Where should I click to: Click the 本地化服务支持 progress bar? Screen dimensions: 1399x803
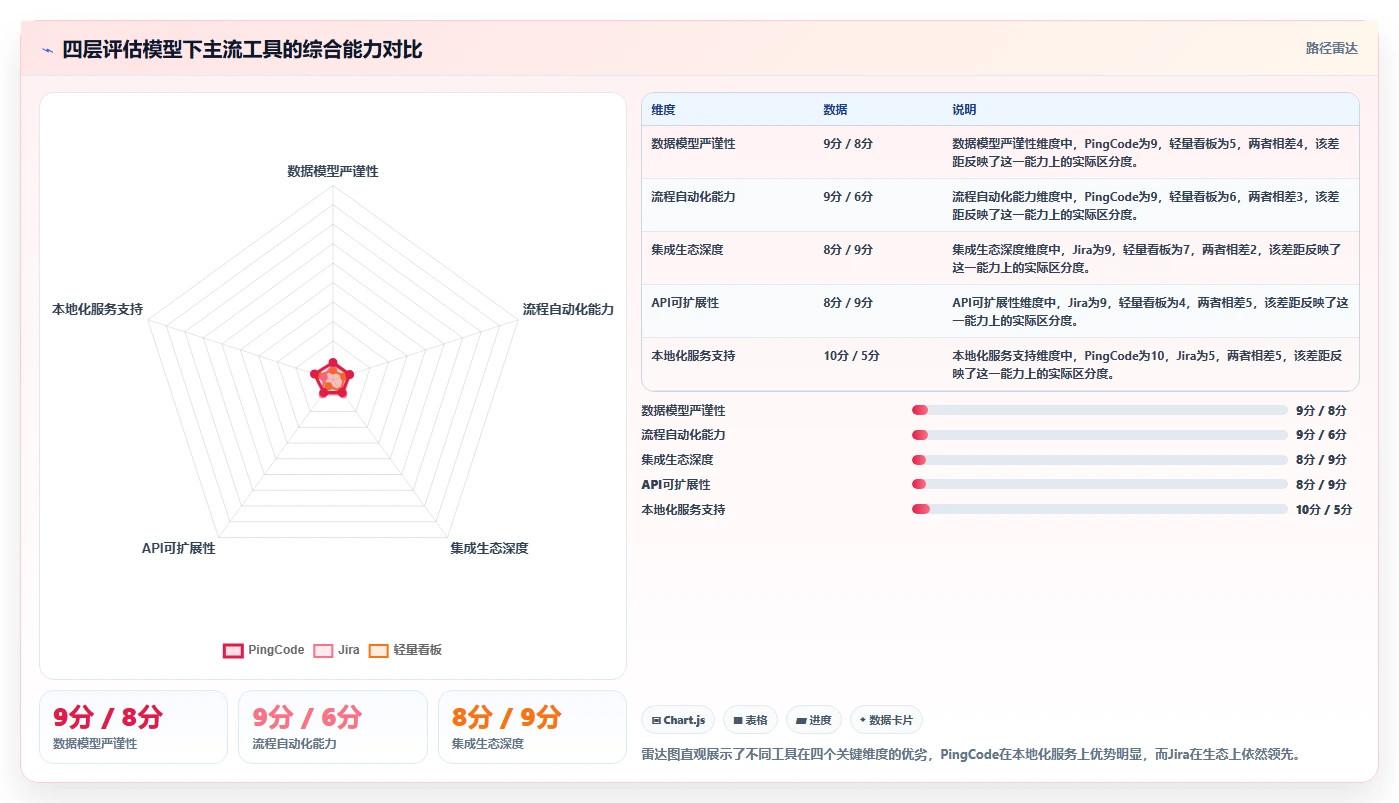[x=1100, y=509]
